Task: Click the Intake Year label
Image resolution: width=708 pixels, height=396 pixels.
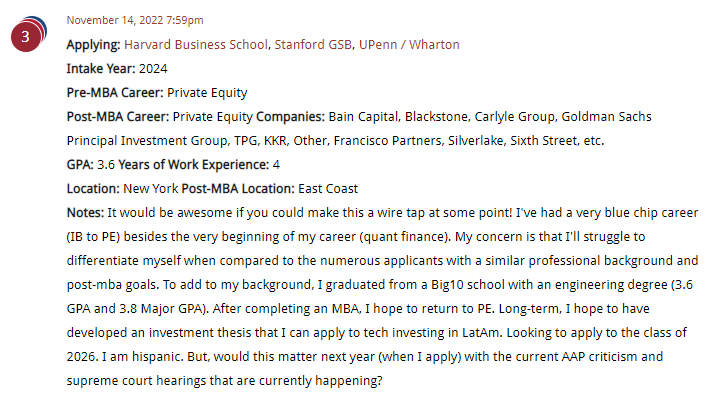Action: click(x=101, y=69)
